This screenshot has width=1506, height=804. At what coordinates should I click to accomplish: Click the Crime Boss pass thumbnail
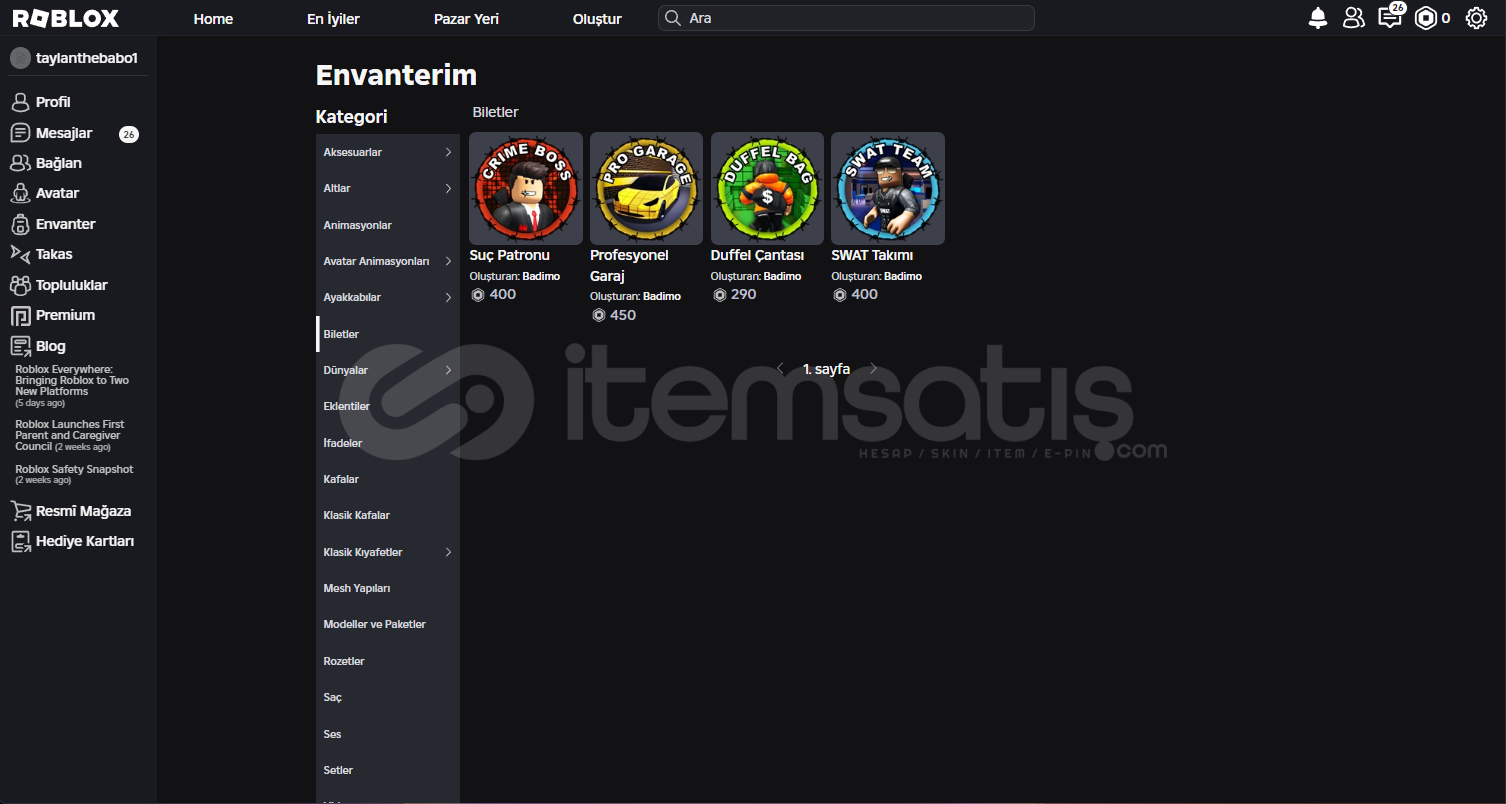pos(526,188)
